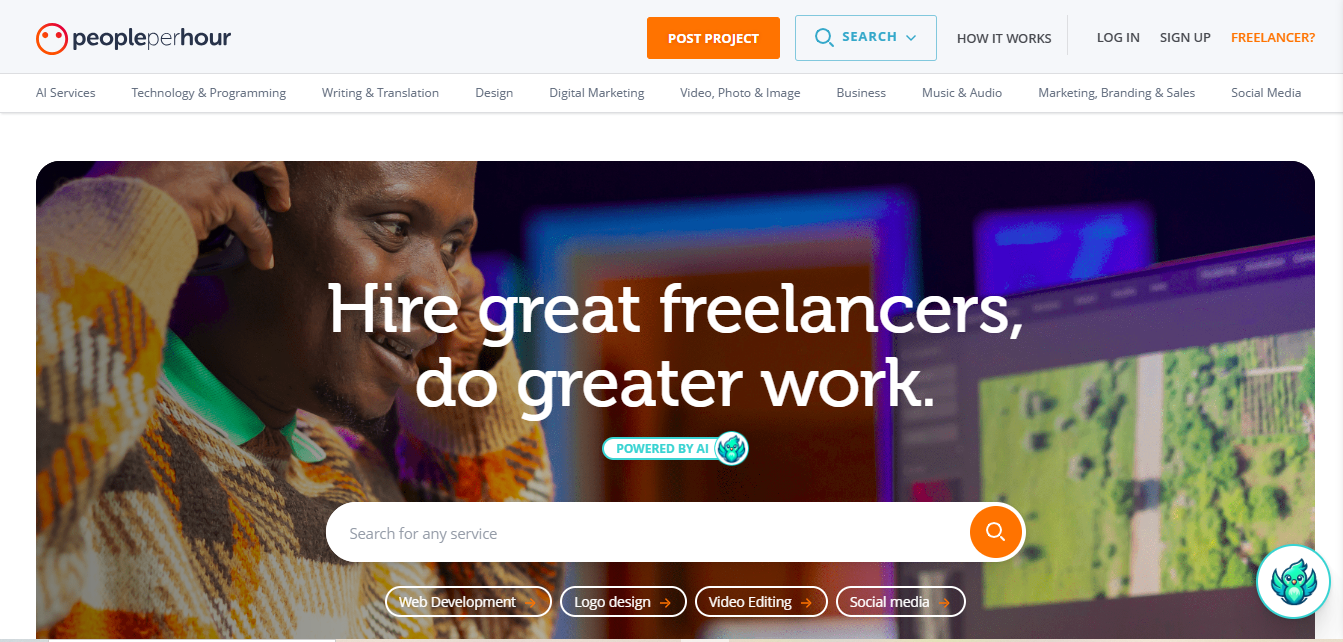Open Video, Photo & Image category
Viewport: 1343px width, 642px height.
pyautogui.click(x=740, y=93)
